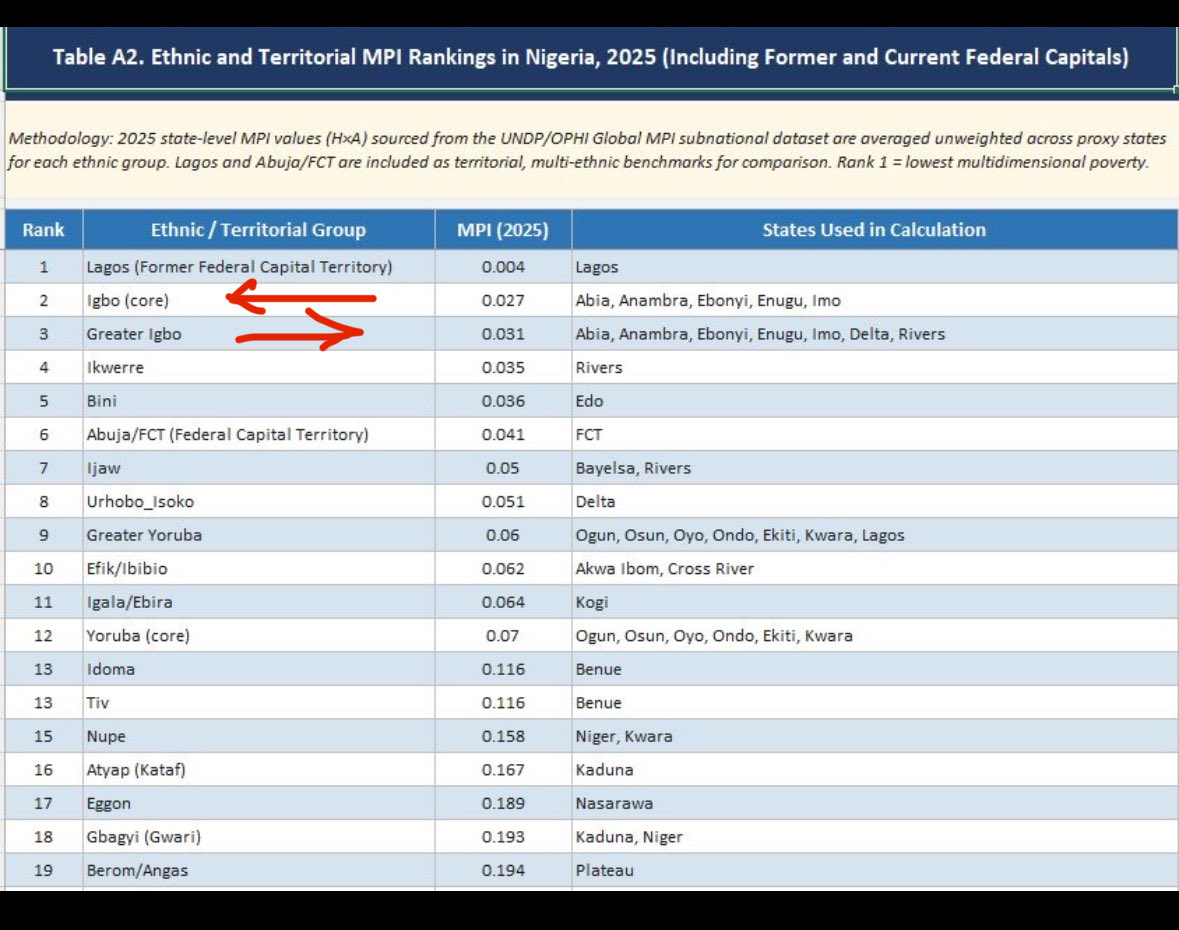Select the 'Ijaw' cell
The image size is (1179, 930).
point(259,468)
